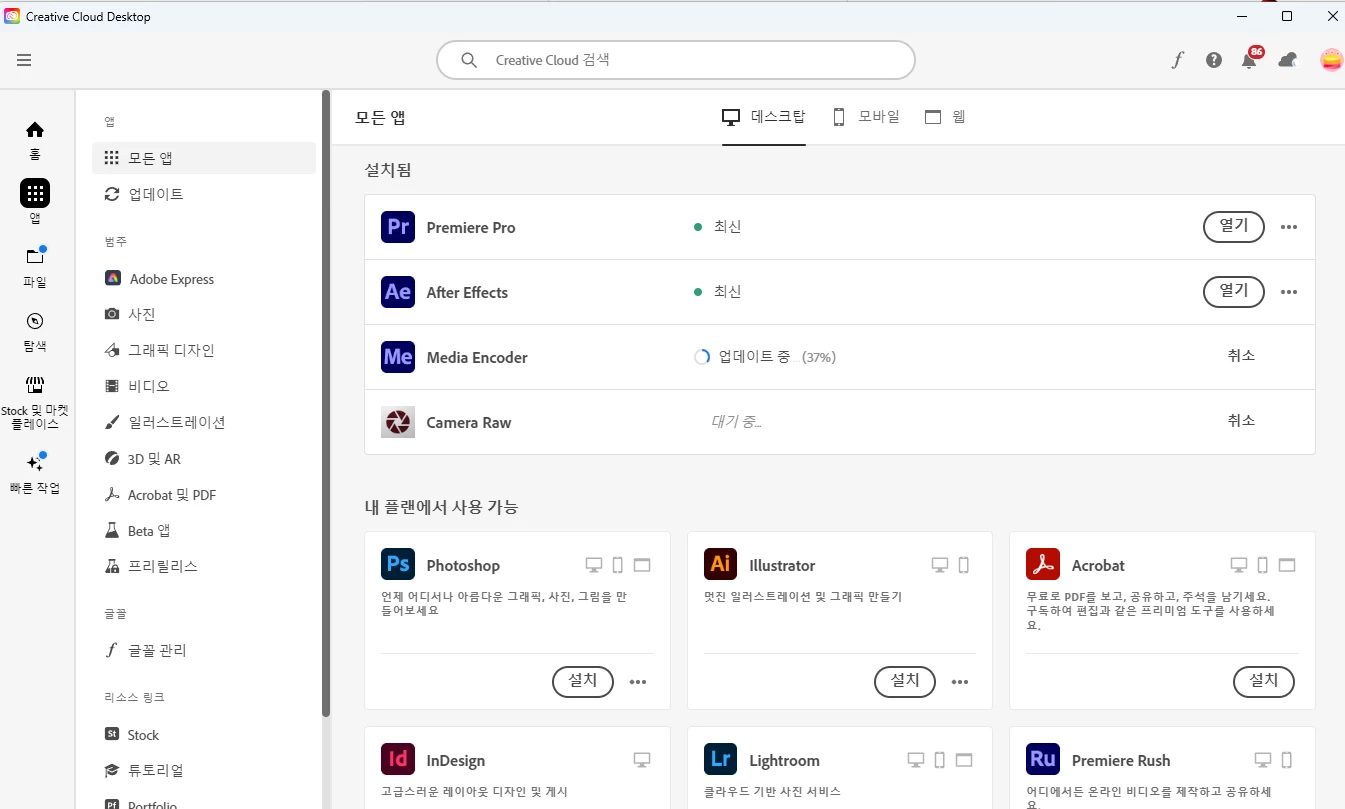Click the Premiere Pro app icon
Screen dimensions: 1345x809
[398, 227]
